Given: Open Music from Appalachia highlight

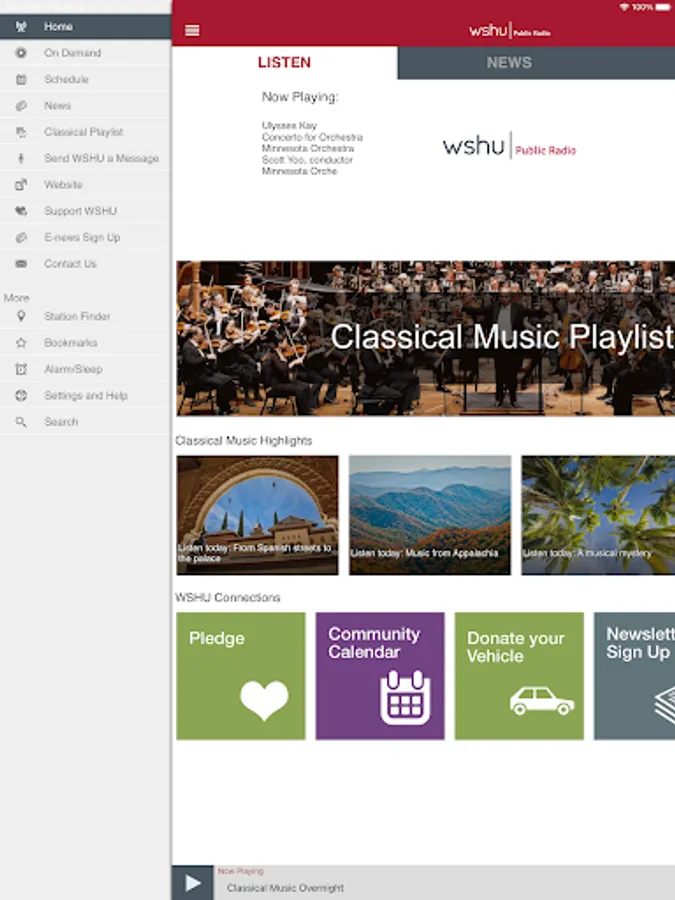Looking at the screenshot, I should 429,515.
